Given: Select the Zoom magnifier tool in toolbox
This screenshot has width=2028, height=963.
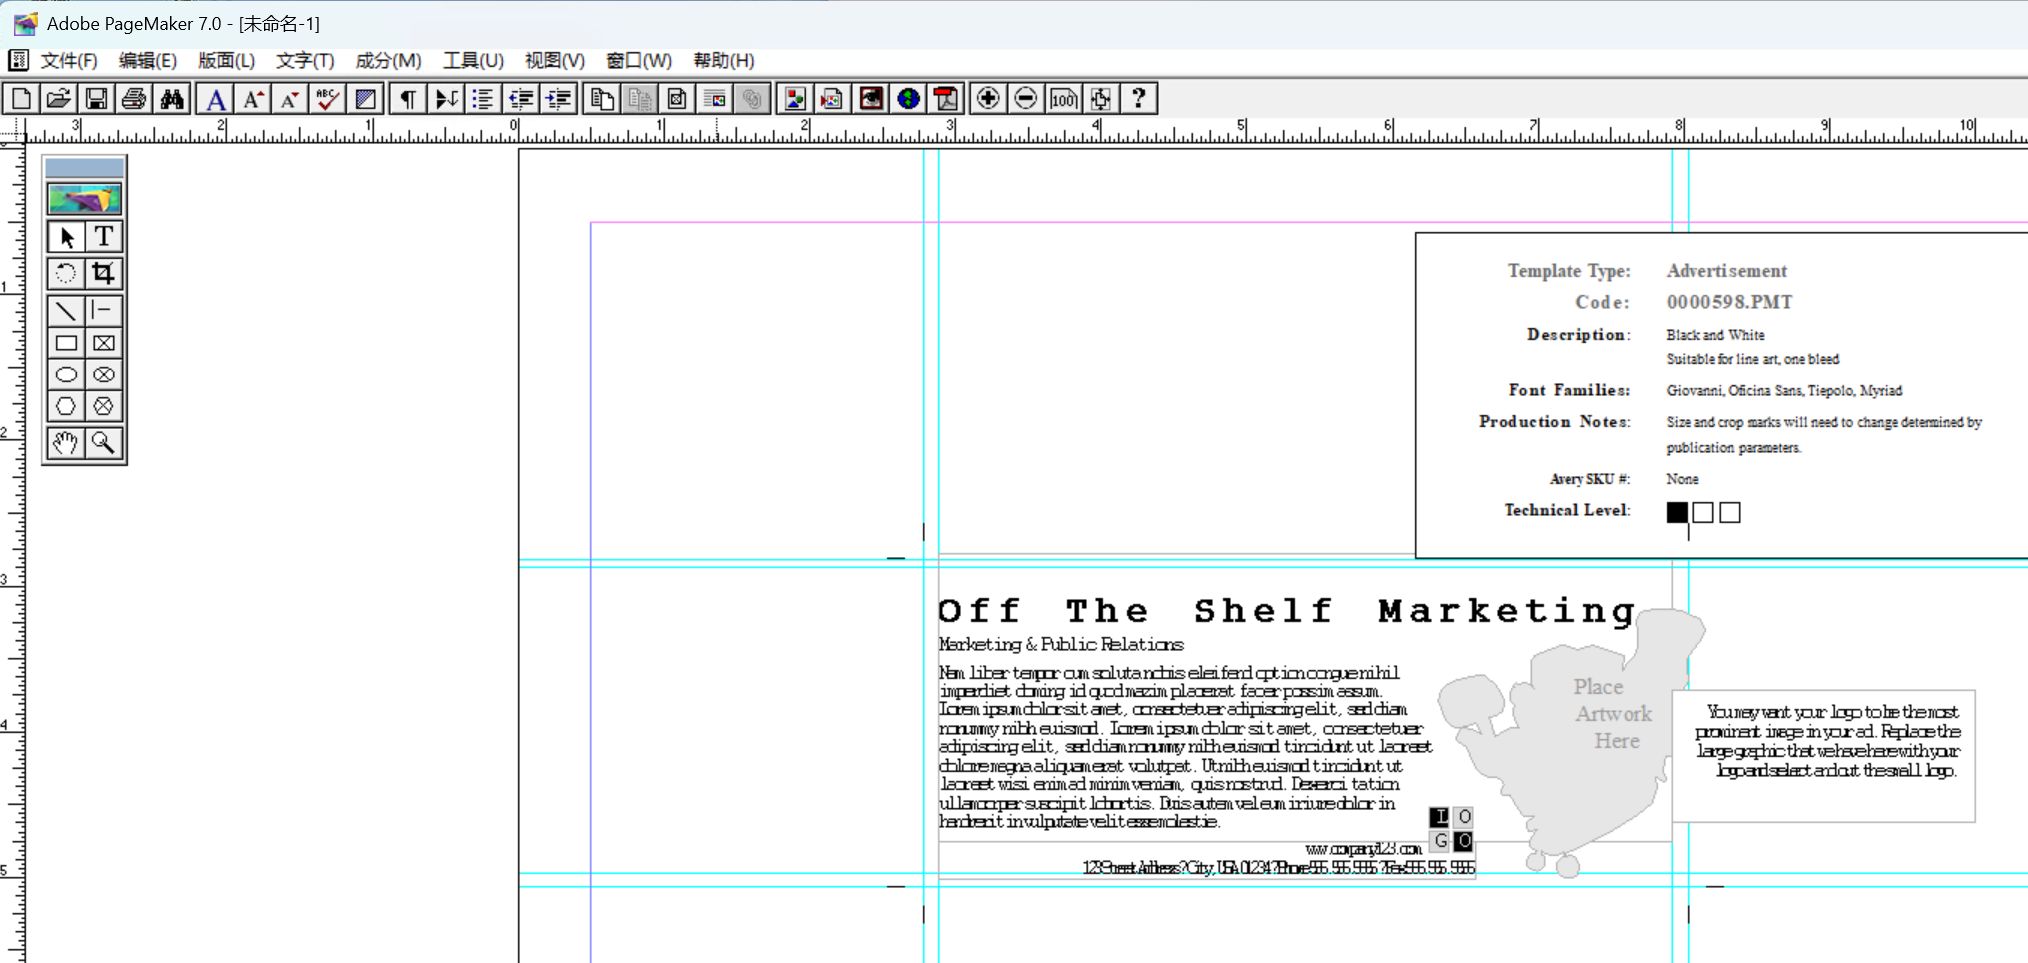Looking at the screenshot, I should pyautogui.click(x=103, y=443).
